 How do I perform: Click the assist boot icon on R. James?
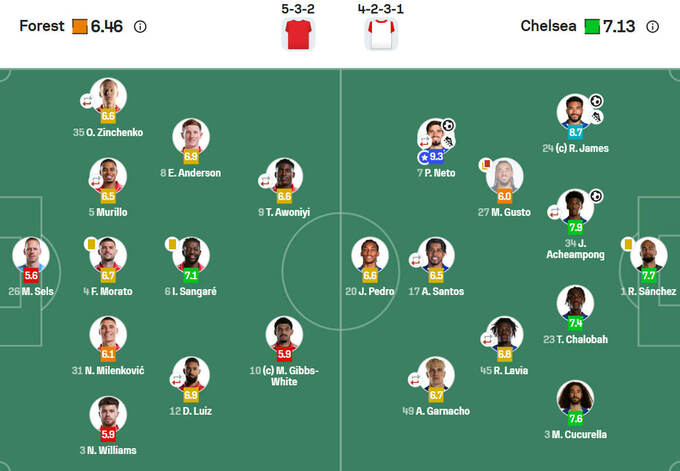point(596,116)
